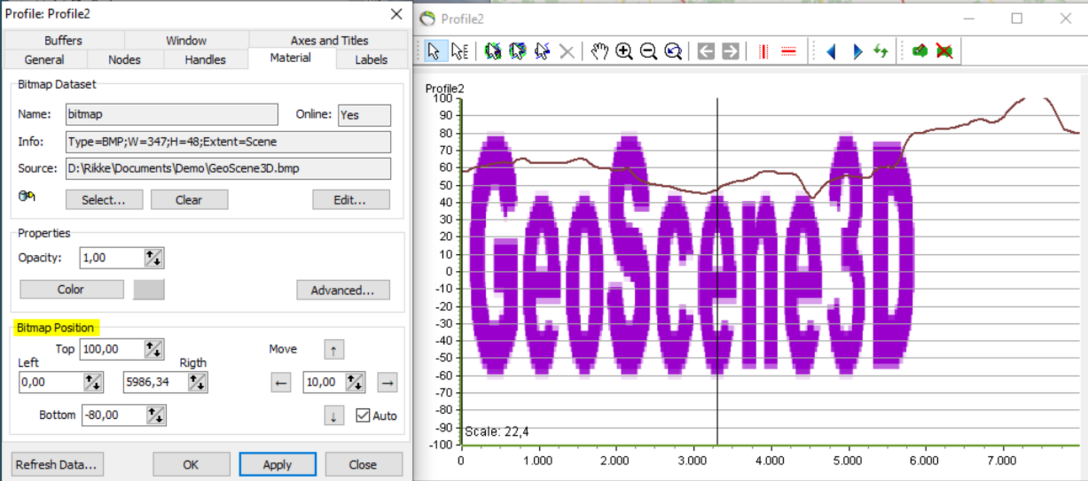The image size is (1088, 481).
Task: Move bitmap up with the up arrow button
Action: (x=334, y=350)
